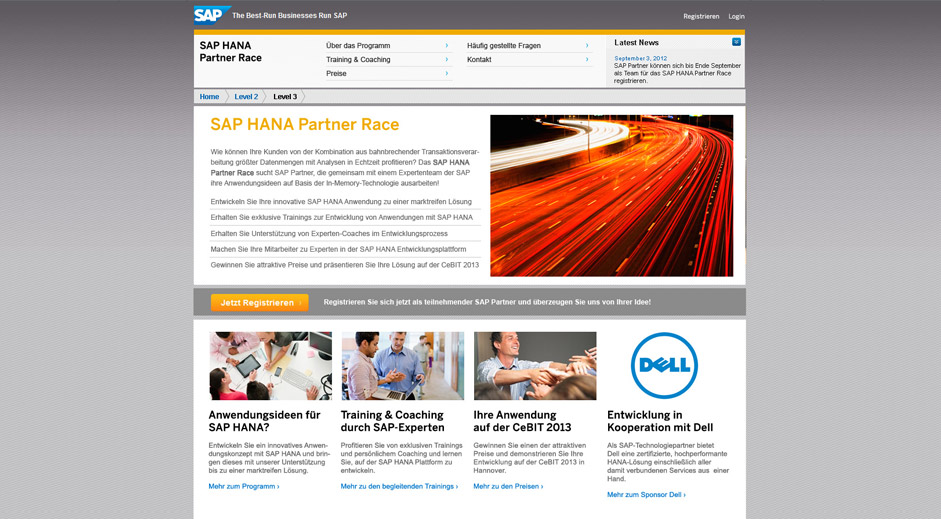The height and width of the screenshot is (519, 941).
Task: Select Level 3 breadcrumb
Action: click(285, 97)
